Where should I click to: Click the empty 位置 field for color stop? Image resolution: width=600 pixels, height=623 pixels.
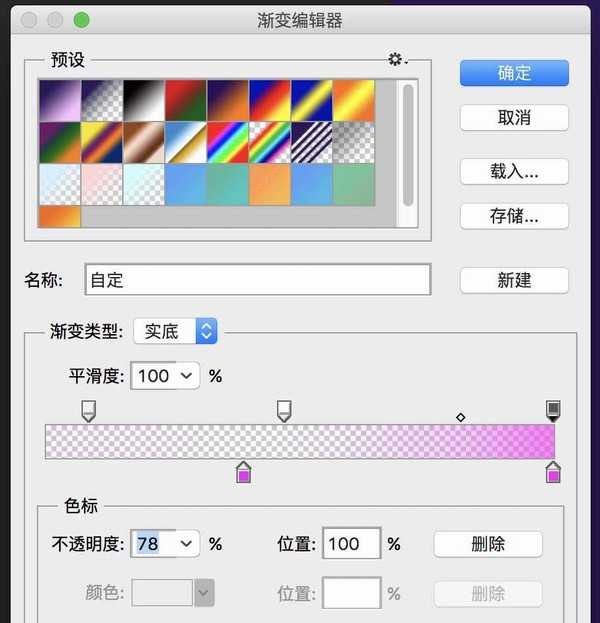352,593
